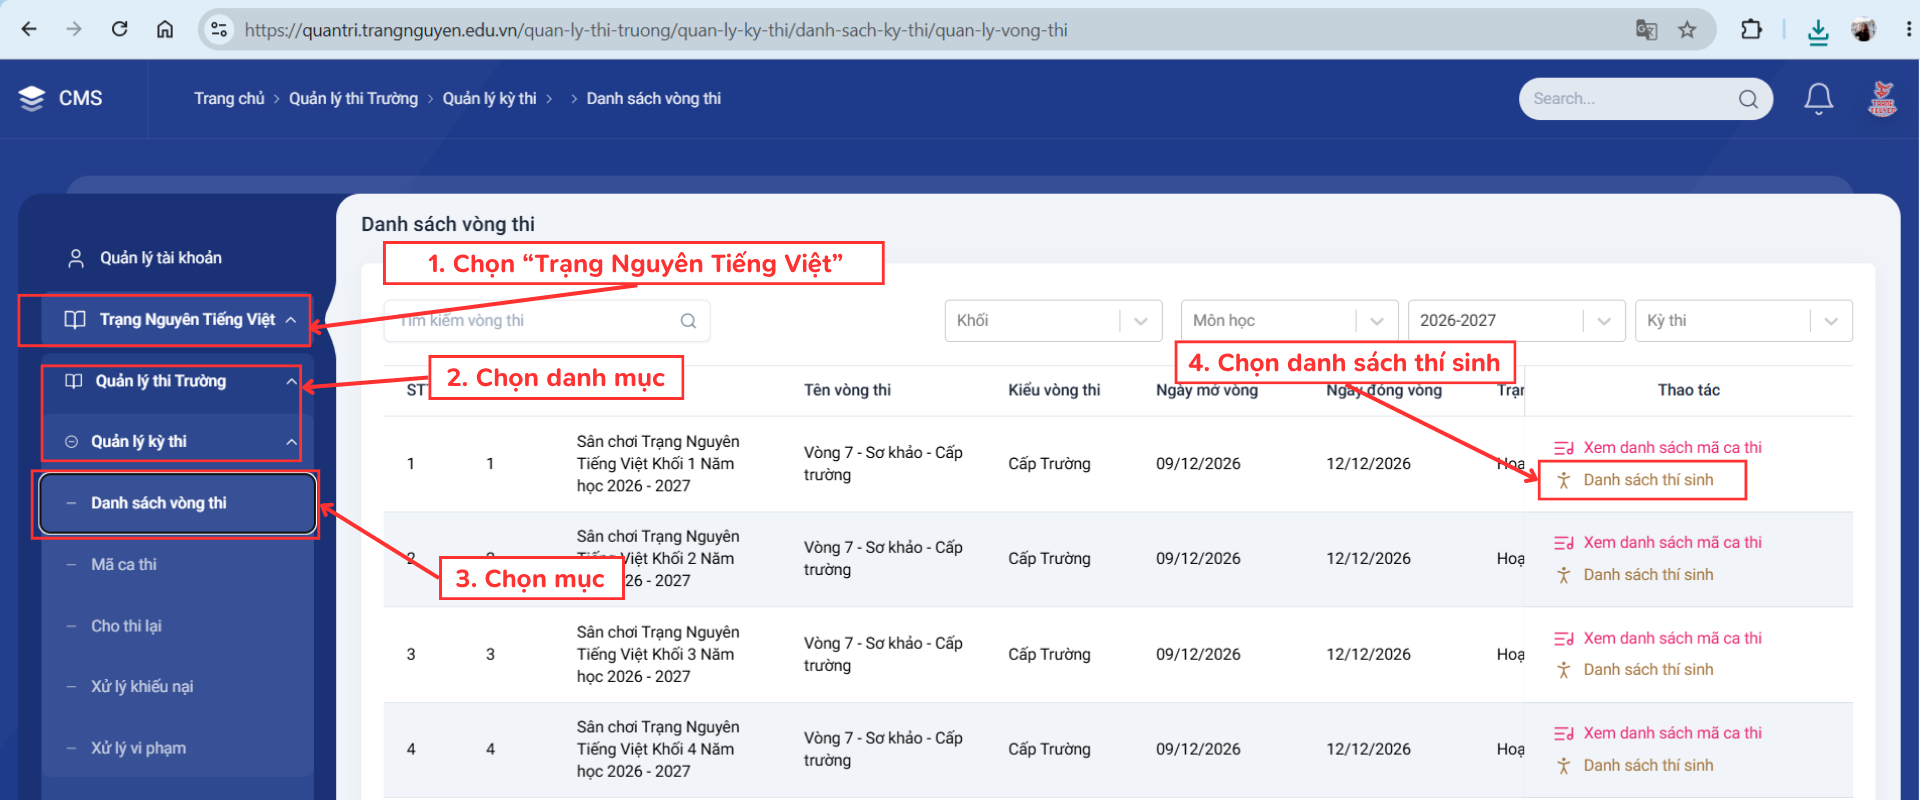Click the 09/12/2026 opening date in row 4
Viewport: 1920px width, 800px height.
[1198, 749]
